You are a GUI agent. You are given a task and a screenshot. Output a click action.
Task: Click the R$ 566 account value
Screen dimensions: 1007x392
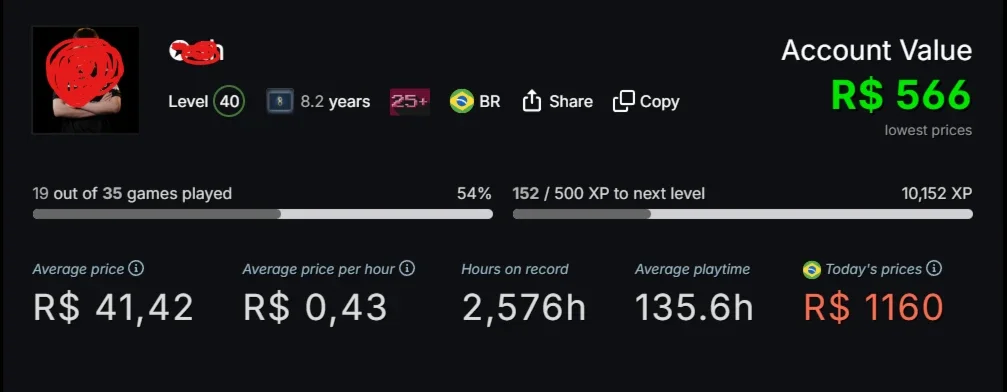tap(901, 95)
